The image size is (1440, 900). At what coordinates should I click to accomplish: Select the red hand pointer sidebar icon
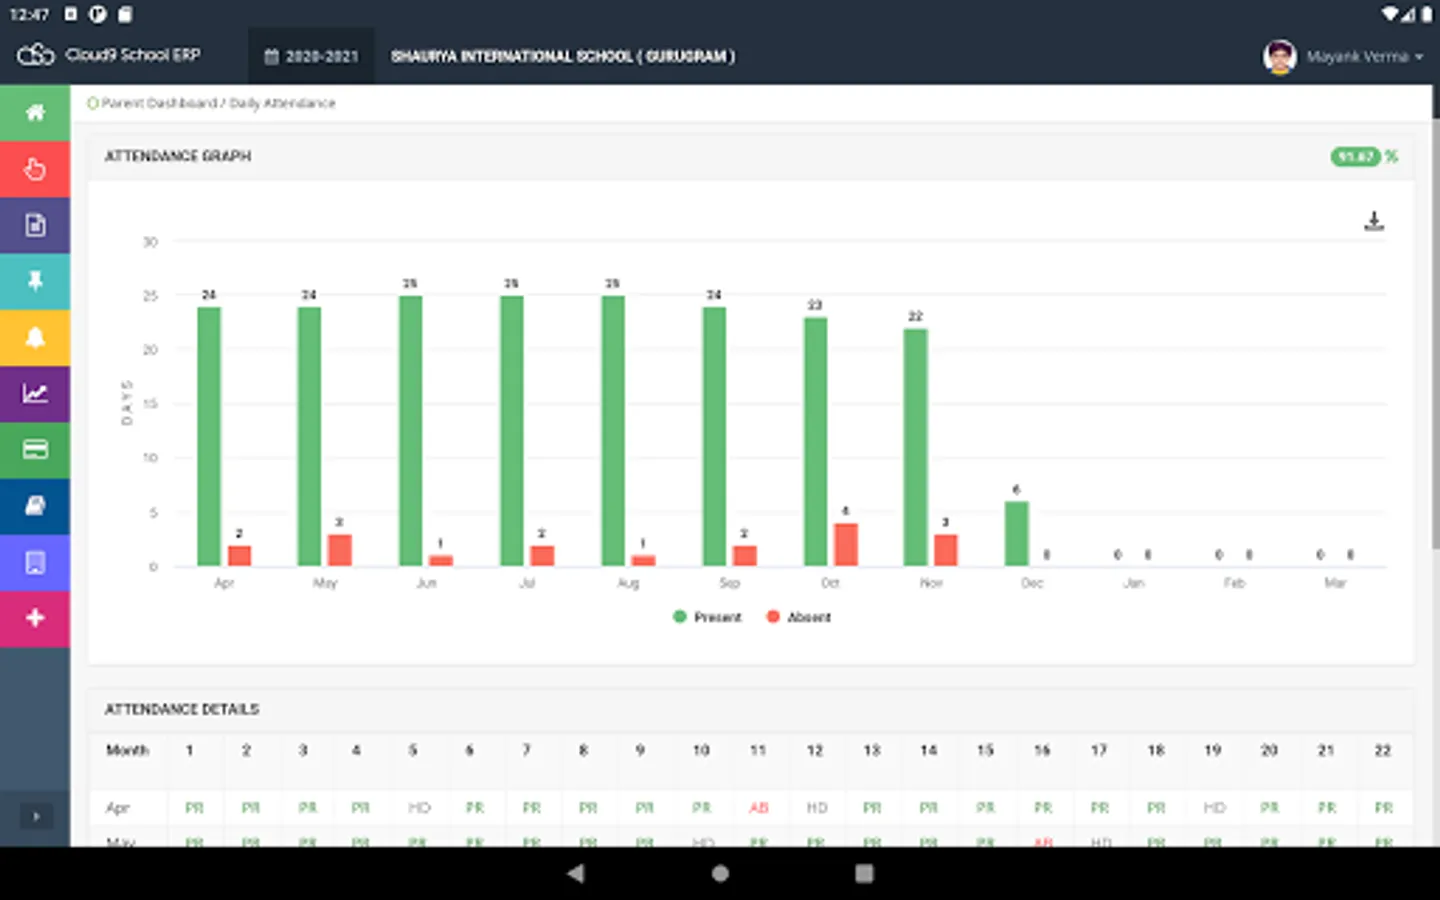pos(35,169)
